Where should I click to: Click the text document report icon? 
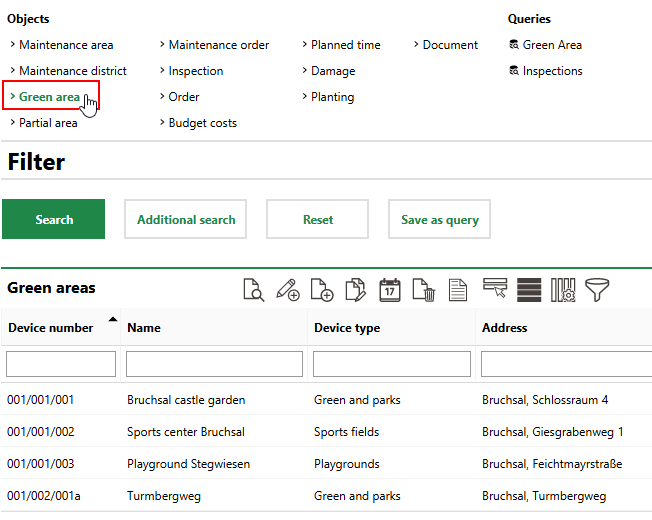coord(457,290)
